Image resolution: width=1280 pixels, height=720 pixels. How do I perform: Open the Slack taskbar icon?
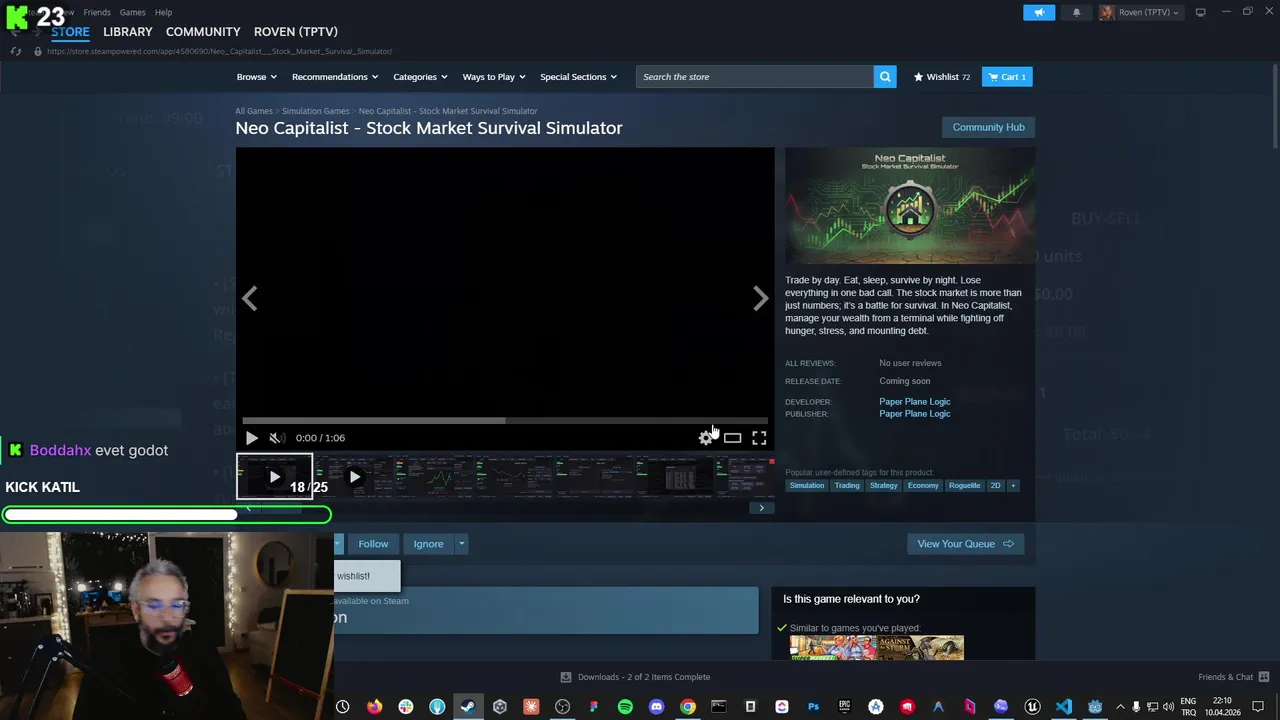pyautogui.click(x=405, y=707)
